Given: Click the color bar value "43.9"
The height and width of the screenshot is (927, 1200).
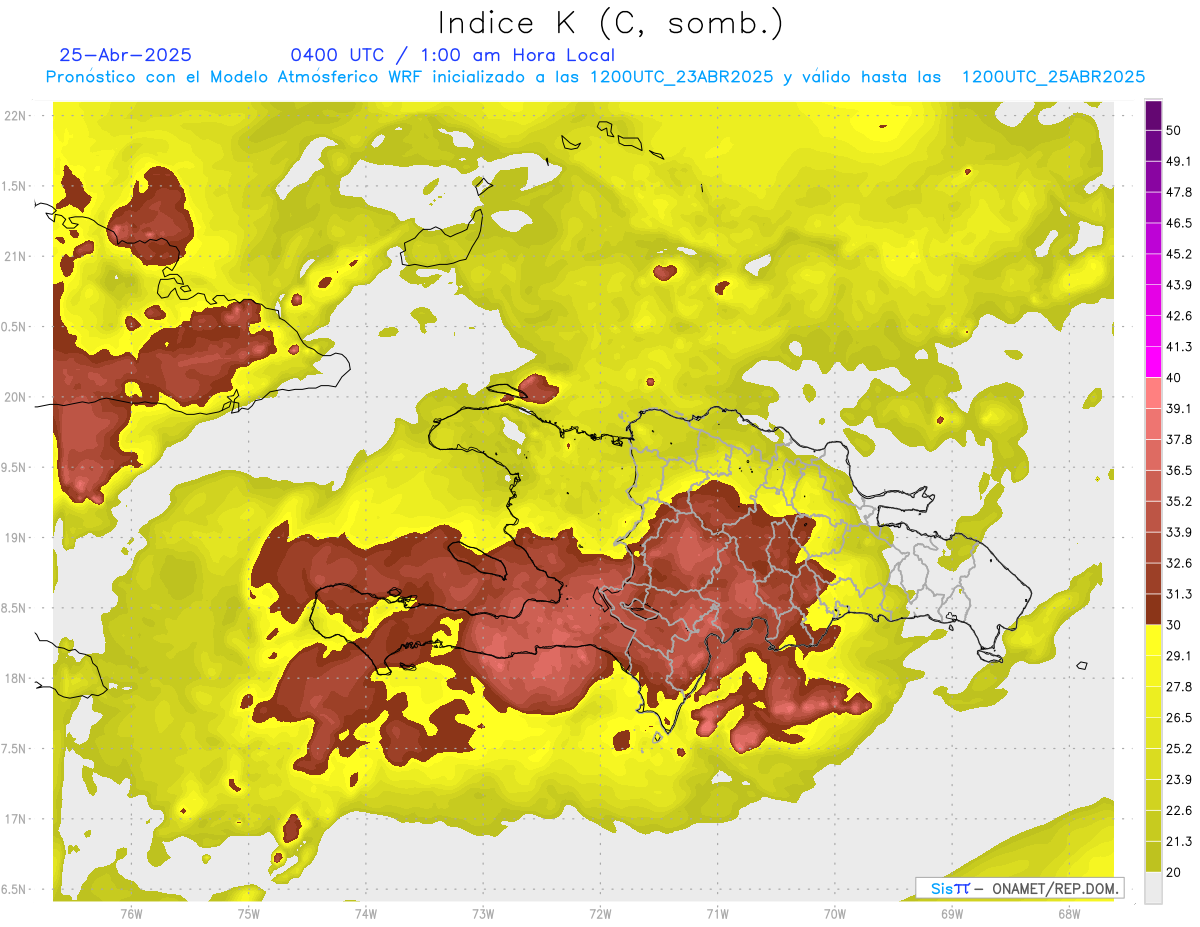Looking at the screenshot, I should coord(1179,285).
